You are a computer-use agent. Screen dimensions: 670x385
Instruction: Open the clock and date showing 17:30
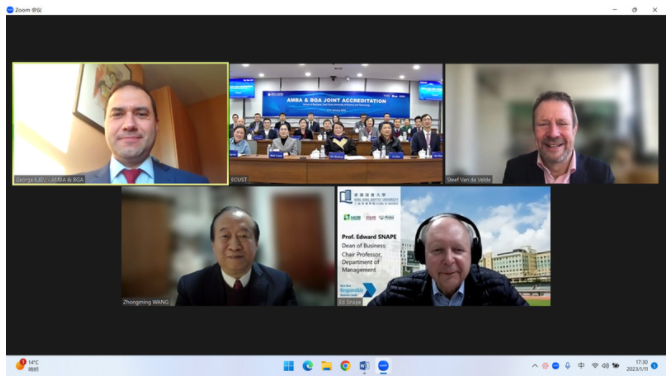tap(637, 365)
